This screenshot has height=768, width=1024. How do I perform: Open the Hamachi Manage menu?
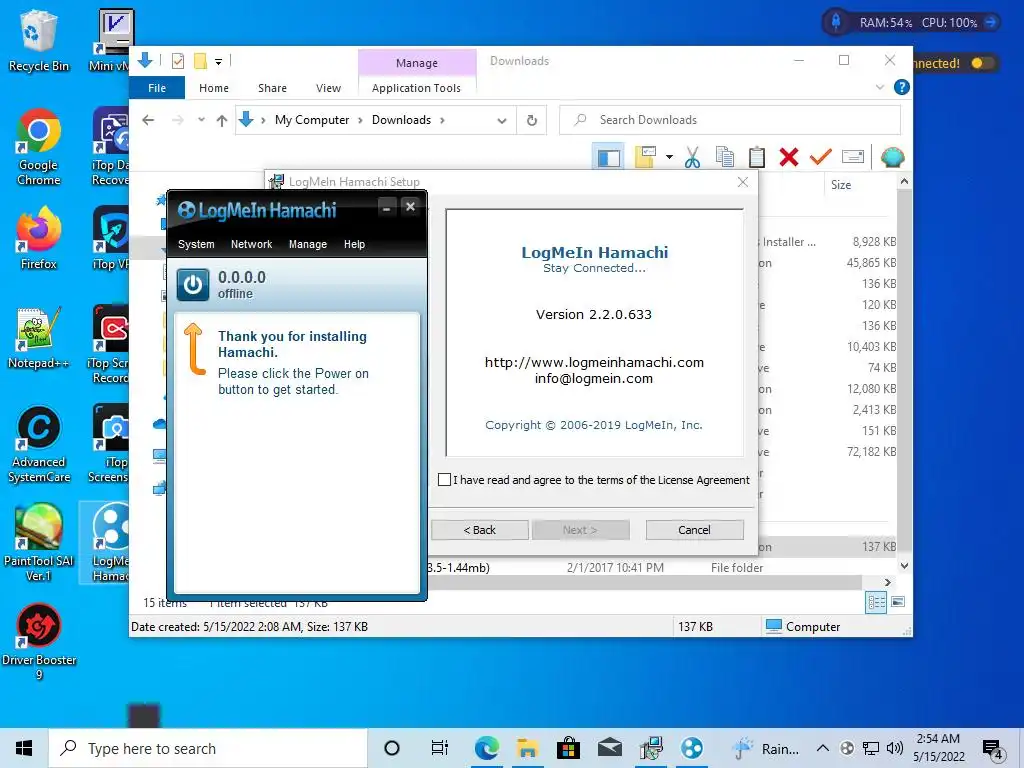[x=308, y=244]
